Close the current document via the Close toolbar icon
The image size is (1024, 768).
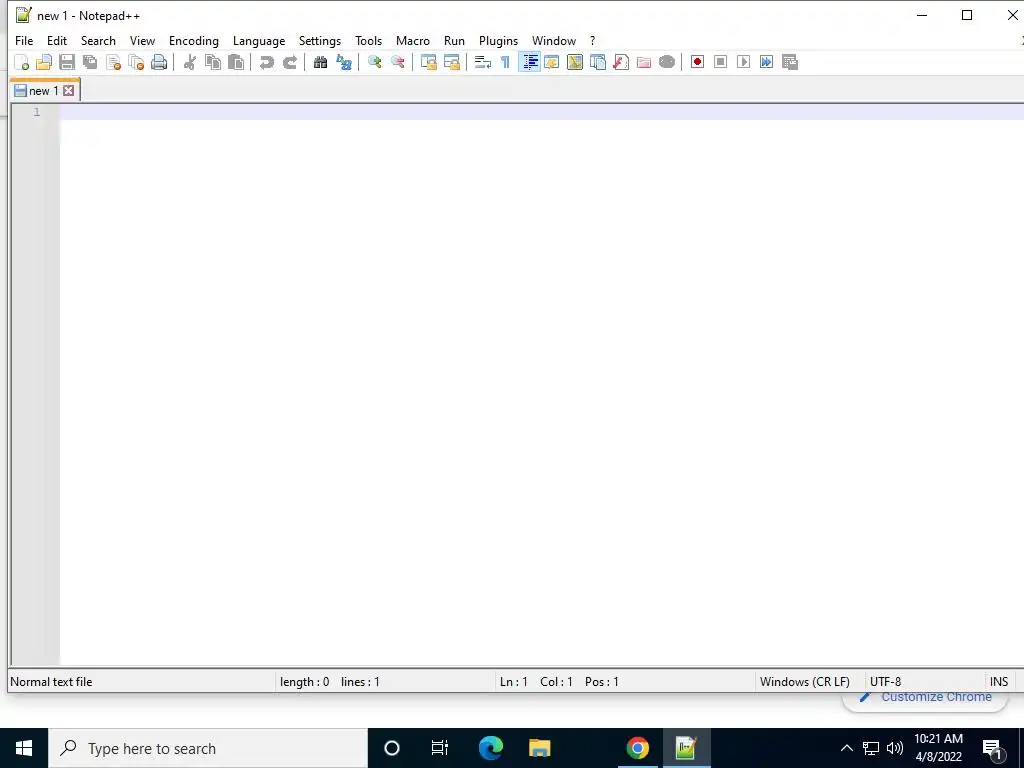[113, 62]
